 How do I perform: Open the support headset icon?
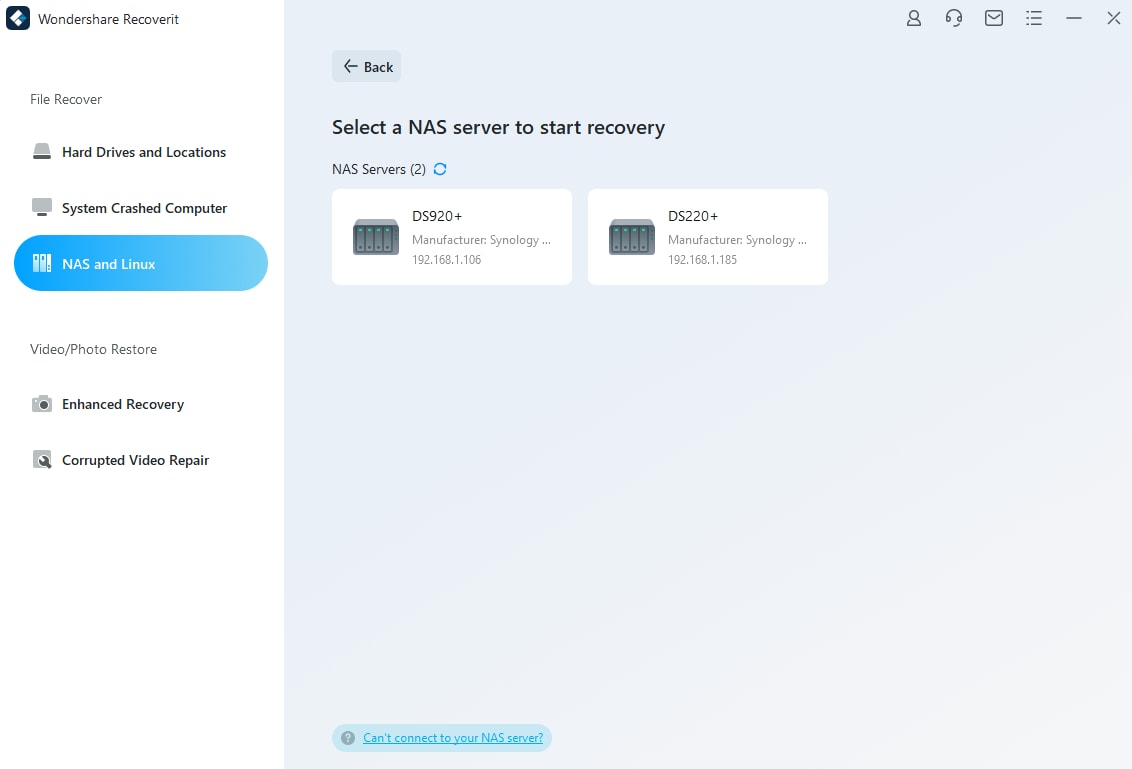click(953, 18)
